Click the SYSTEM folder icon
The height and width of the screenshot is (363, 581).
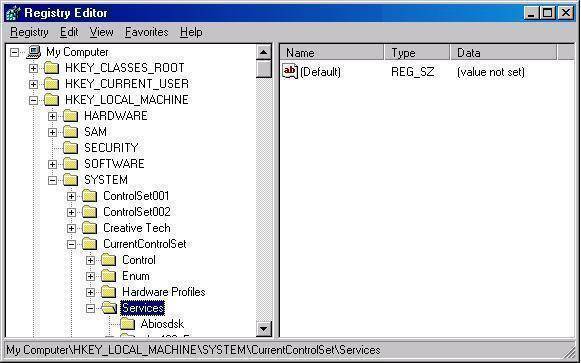[x=70, y=180]
